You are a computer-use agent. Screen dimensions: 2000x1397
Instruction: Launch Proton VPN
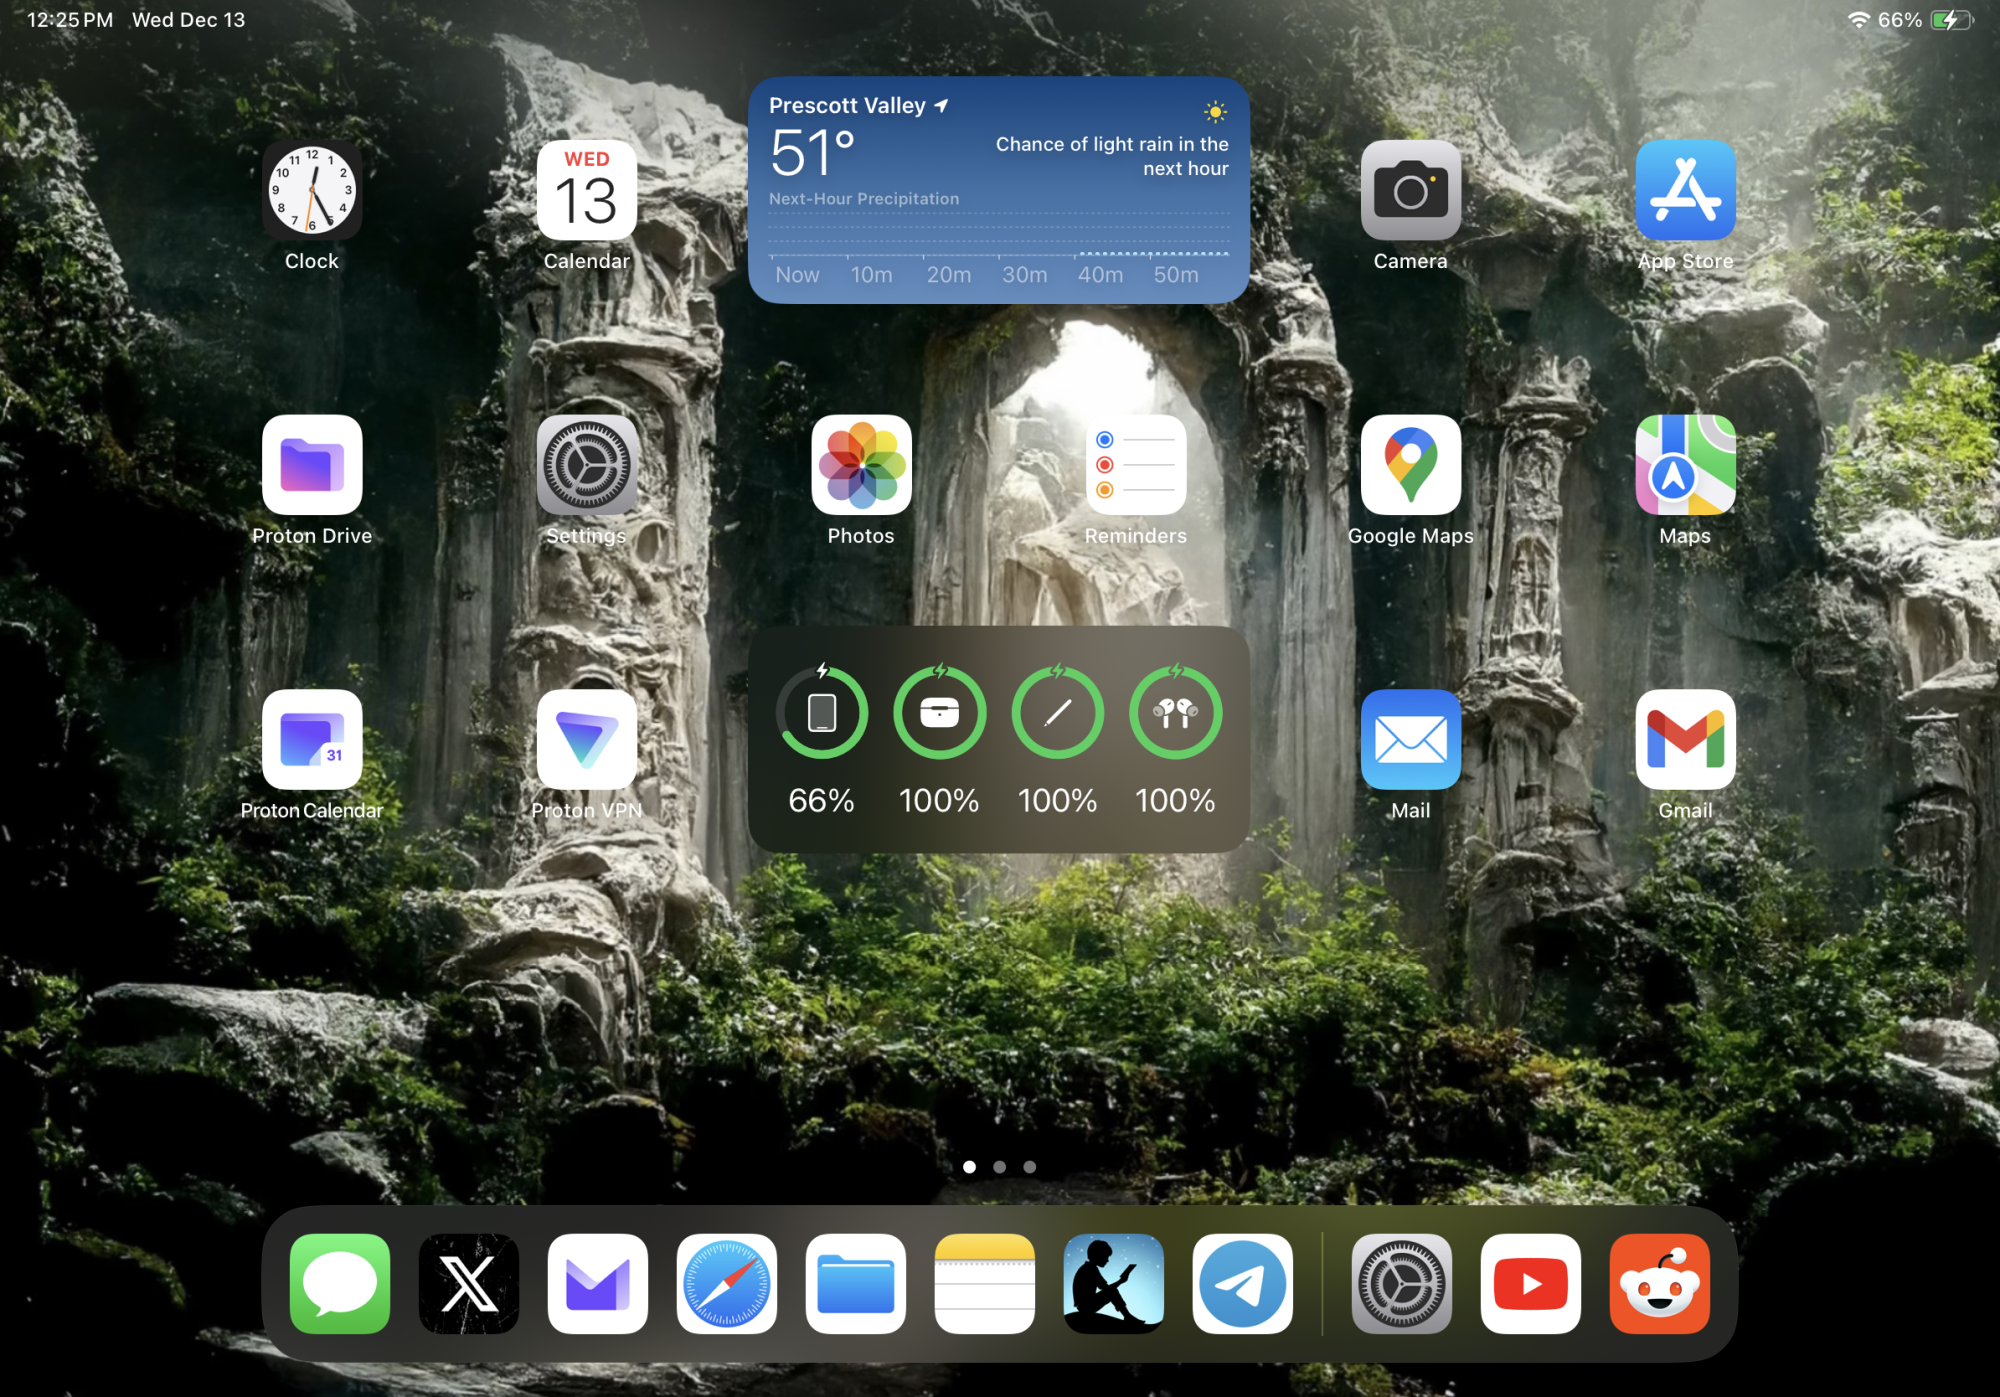(x=587, y=740)
